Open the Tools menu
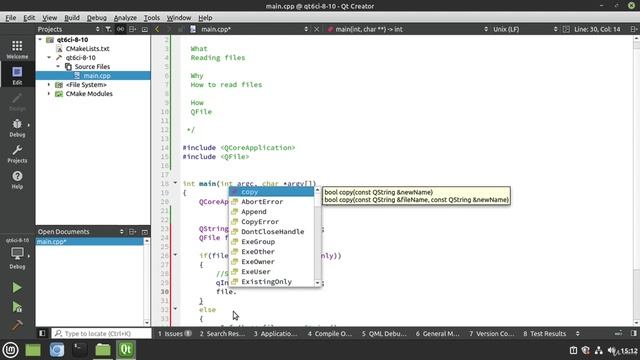The image size is (640, 360). pos(152,18)
